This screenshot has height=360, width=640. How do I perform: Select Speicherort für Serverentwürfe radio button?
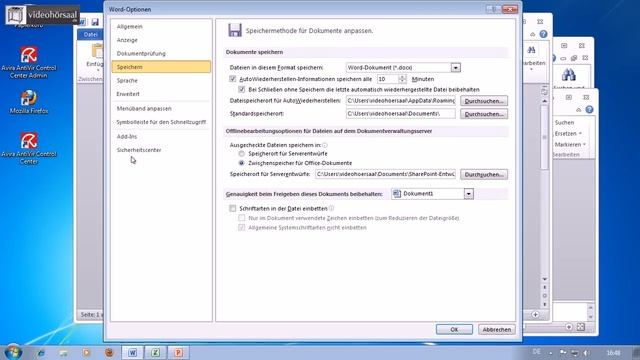(242, 153)
